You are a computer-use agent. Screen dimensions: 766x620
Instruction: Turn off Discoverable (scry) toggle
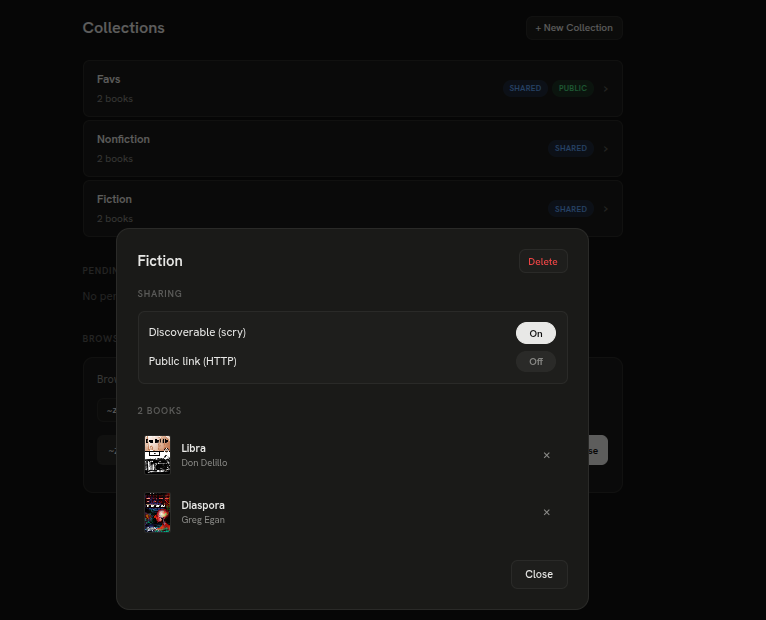tap(535, 333)
